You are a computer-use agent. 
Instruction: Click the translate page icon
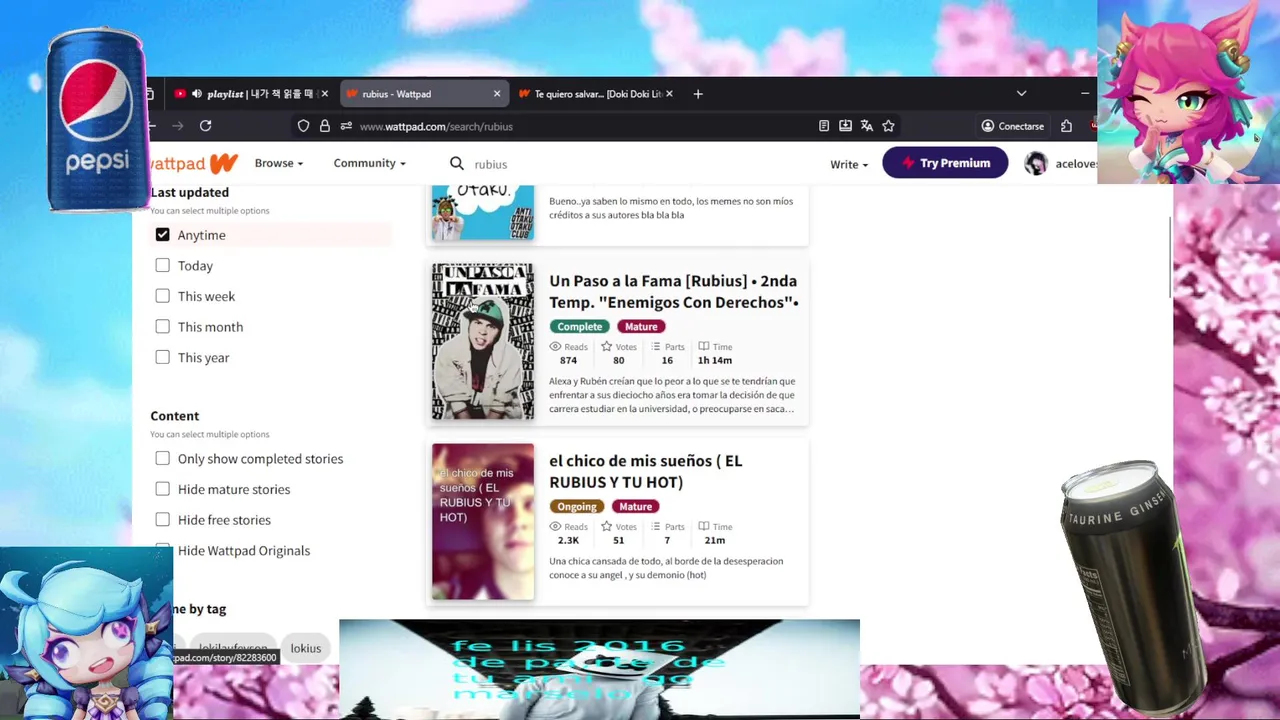pyautogui.click(x=866, y=126)
